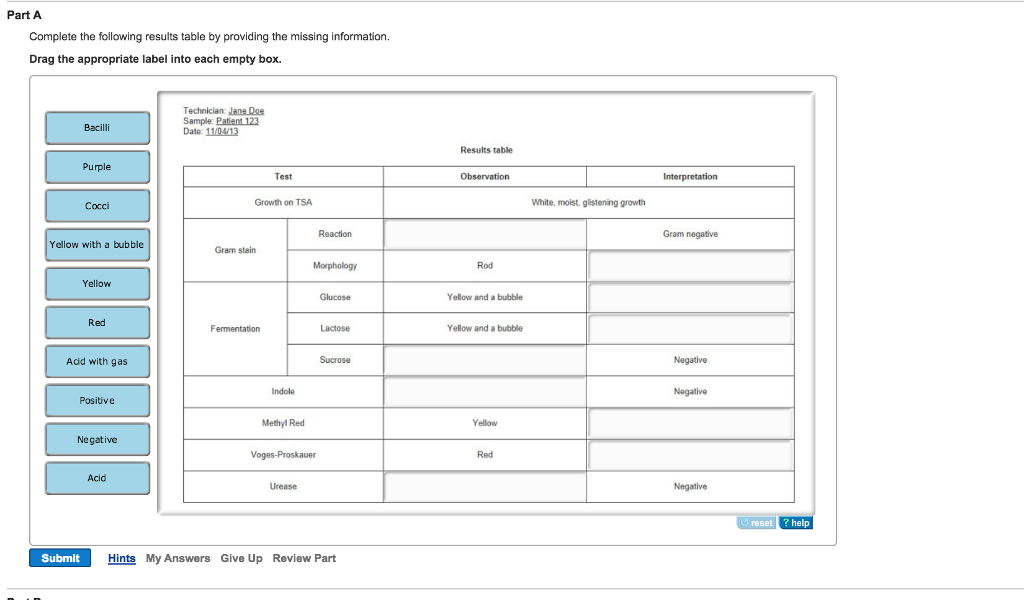Open the help button
Viewport: 1024px width, 600px height.
point(796,523)
